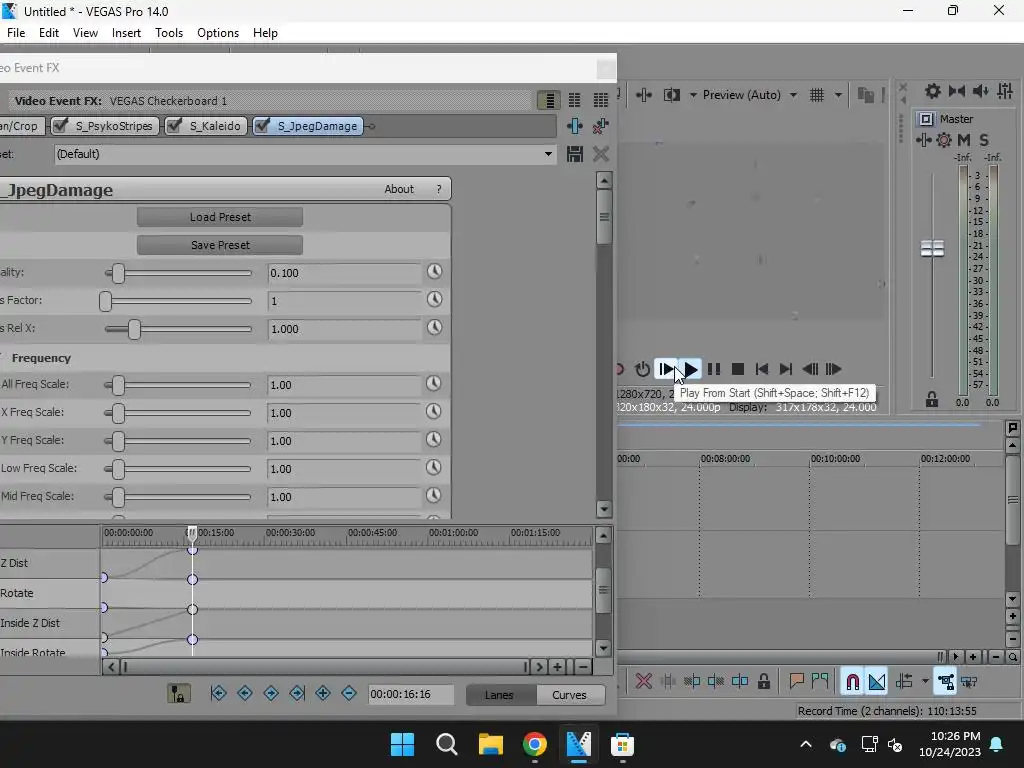Toggle loop playback icon

(643, 369)
